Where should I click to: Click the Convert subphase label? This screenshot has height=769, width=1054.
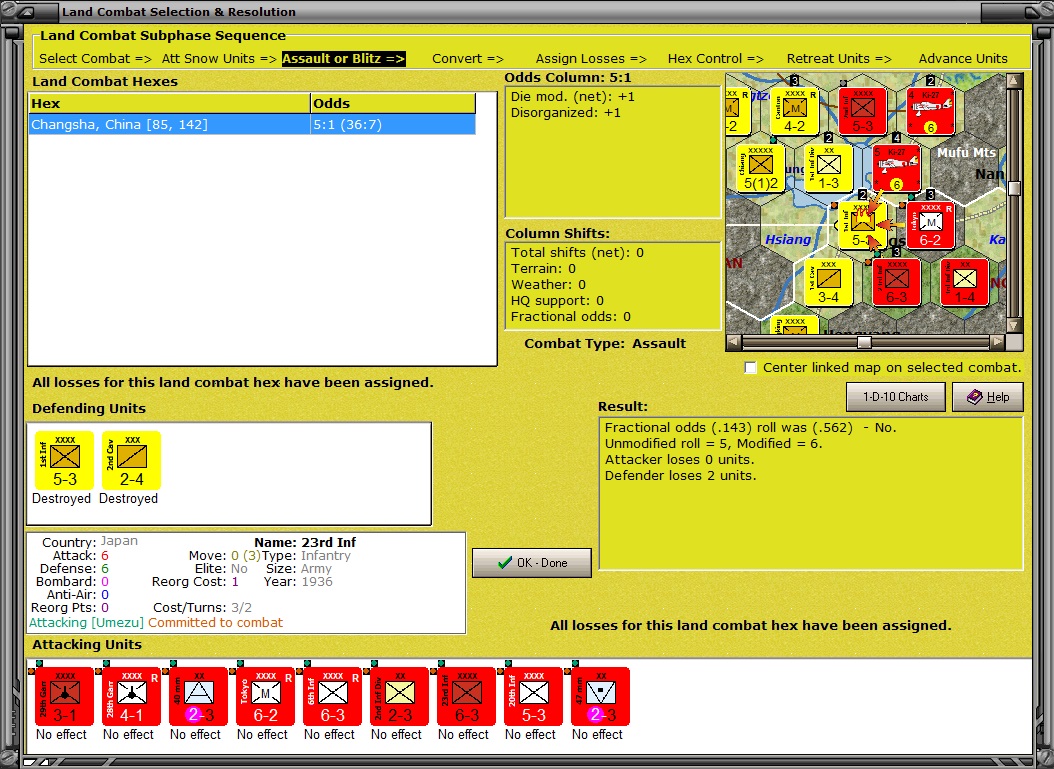tap(468, 58)
